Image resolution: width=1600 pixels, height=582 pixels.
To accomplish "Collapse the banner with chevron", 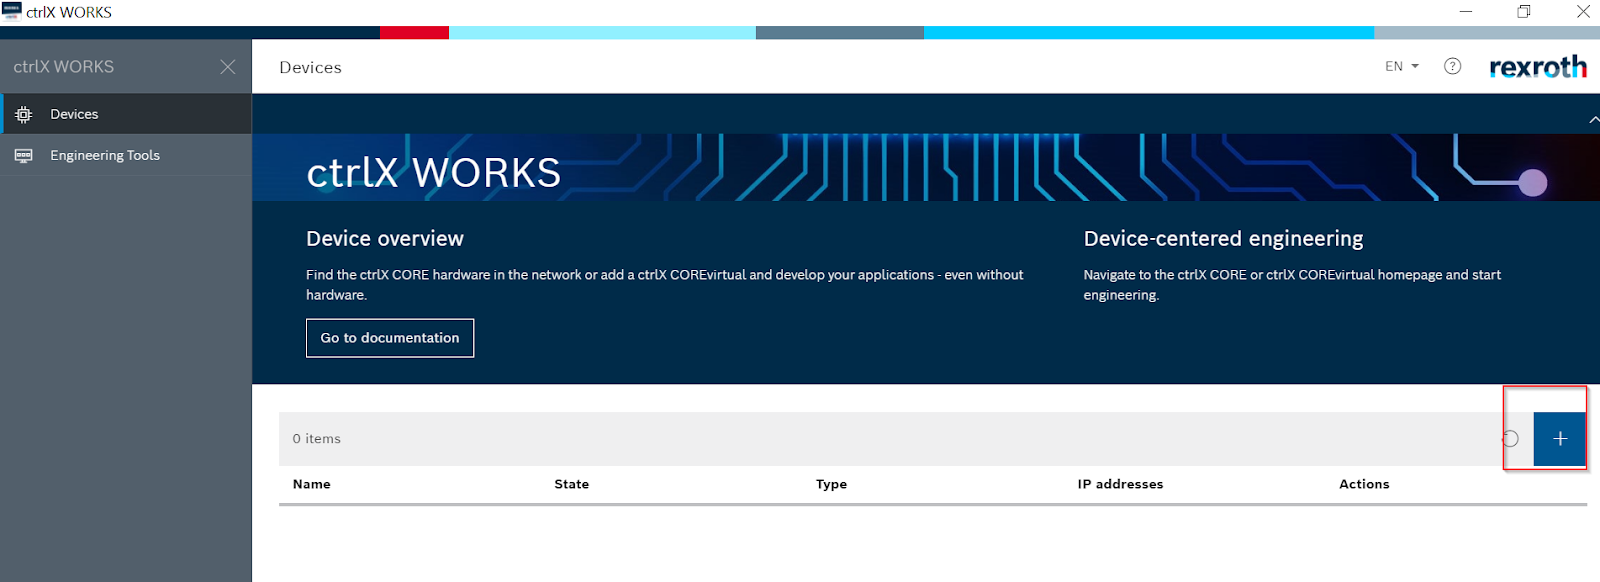I will click(1594, 120).
